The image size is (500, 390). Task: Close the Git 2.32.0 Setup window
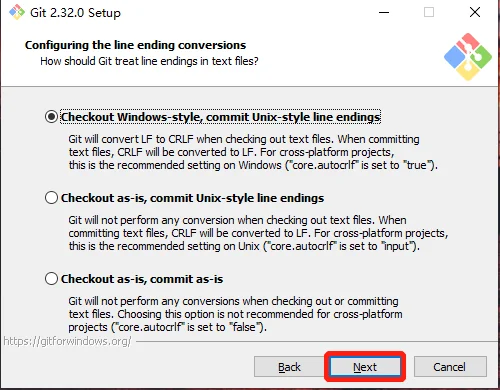475,12
